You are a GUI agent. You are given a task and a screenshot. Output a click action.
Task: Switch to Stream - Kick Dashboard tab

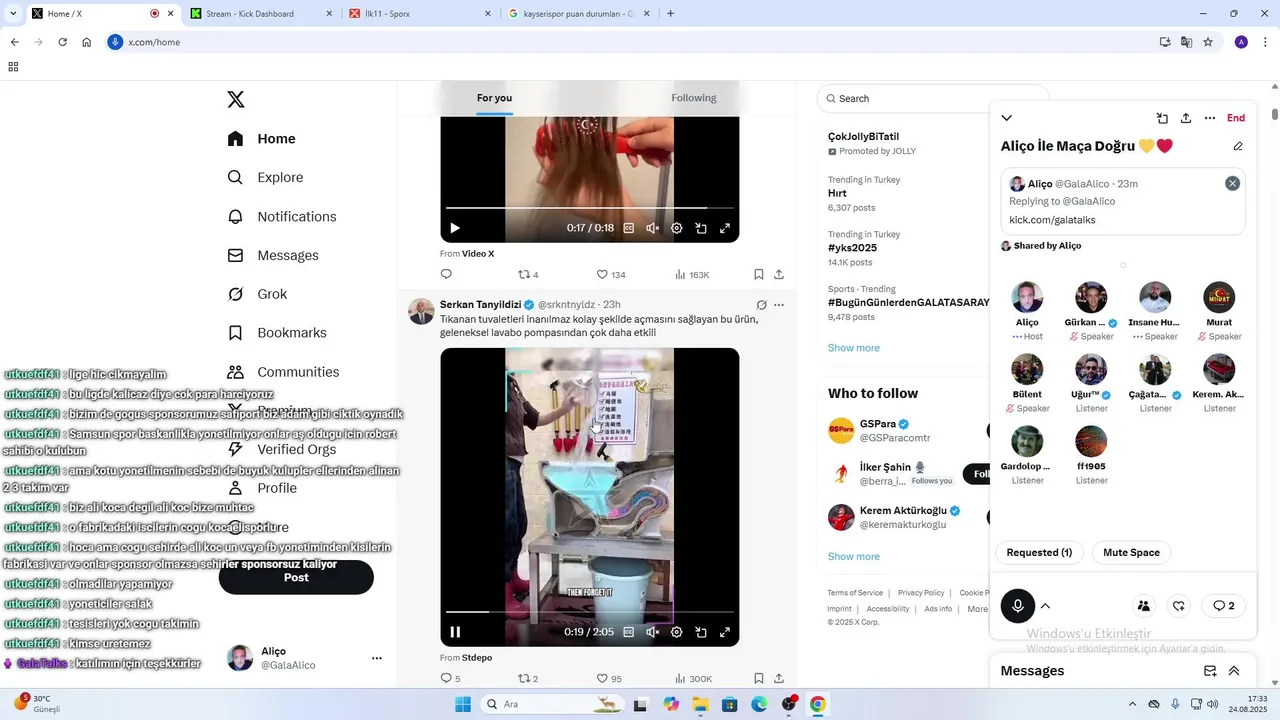coord(262,14)
